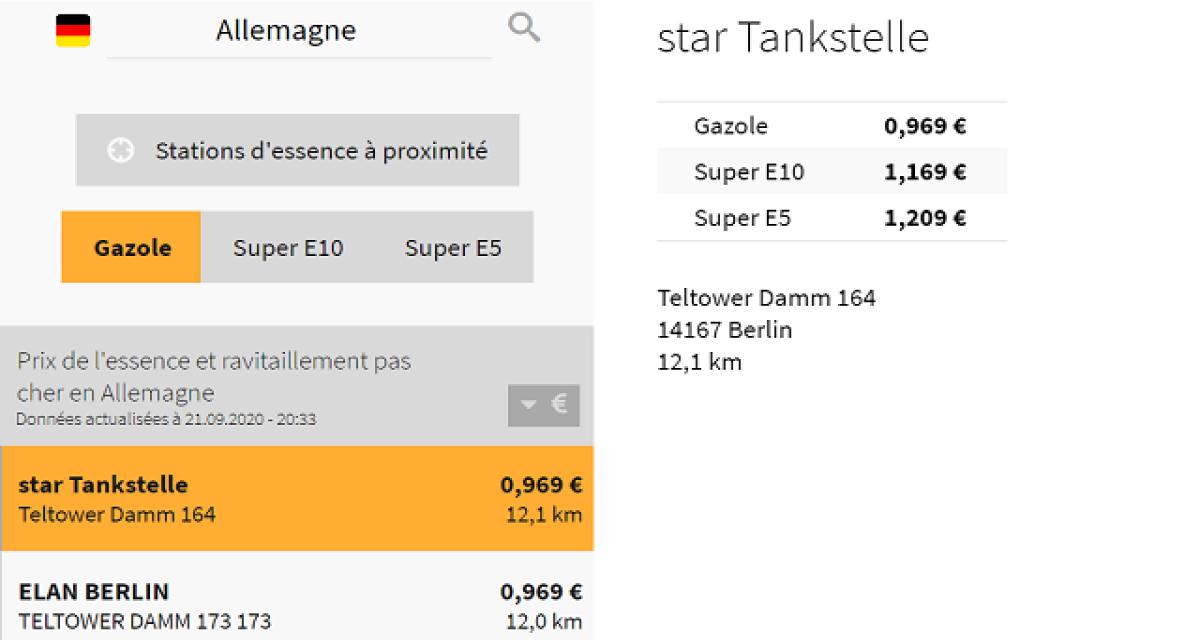The image size is (1200, 640).
Task: Click the 12,1 km distance in list
Action: pyautogui.click(x=544, y=516)
